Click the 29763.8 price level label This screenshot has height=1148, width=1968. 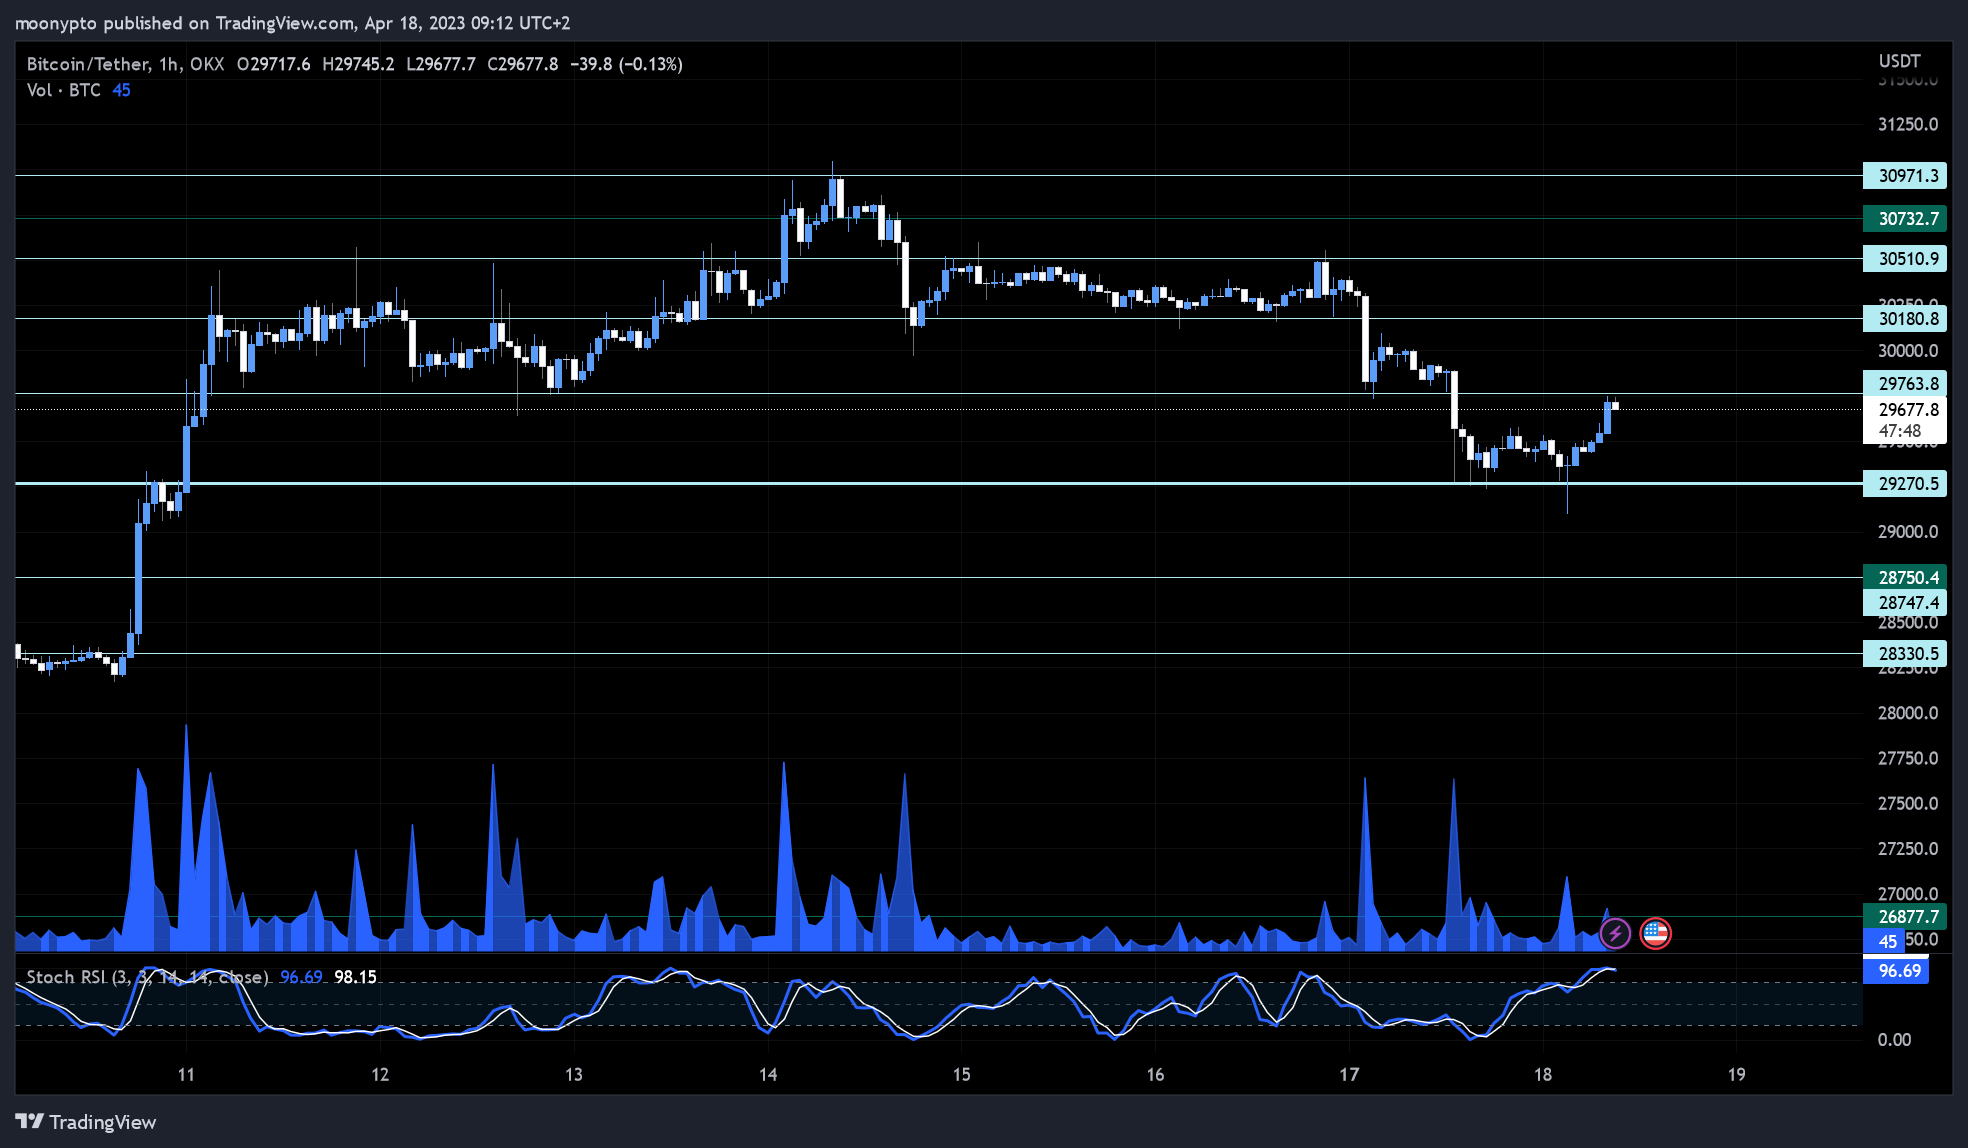(x=1905, y=384)
